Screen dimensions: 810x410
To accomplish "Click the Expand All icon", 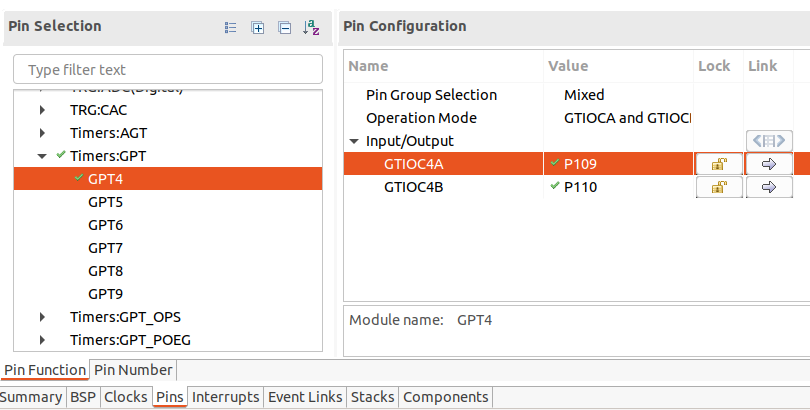I will pos(257,28).
